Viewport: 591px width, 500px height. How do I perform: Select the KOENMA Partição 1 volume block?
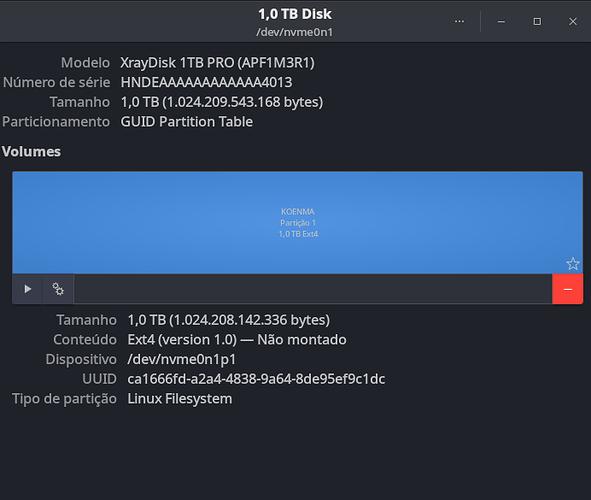tap(297, 223)
